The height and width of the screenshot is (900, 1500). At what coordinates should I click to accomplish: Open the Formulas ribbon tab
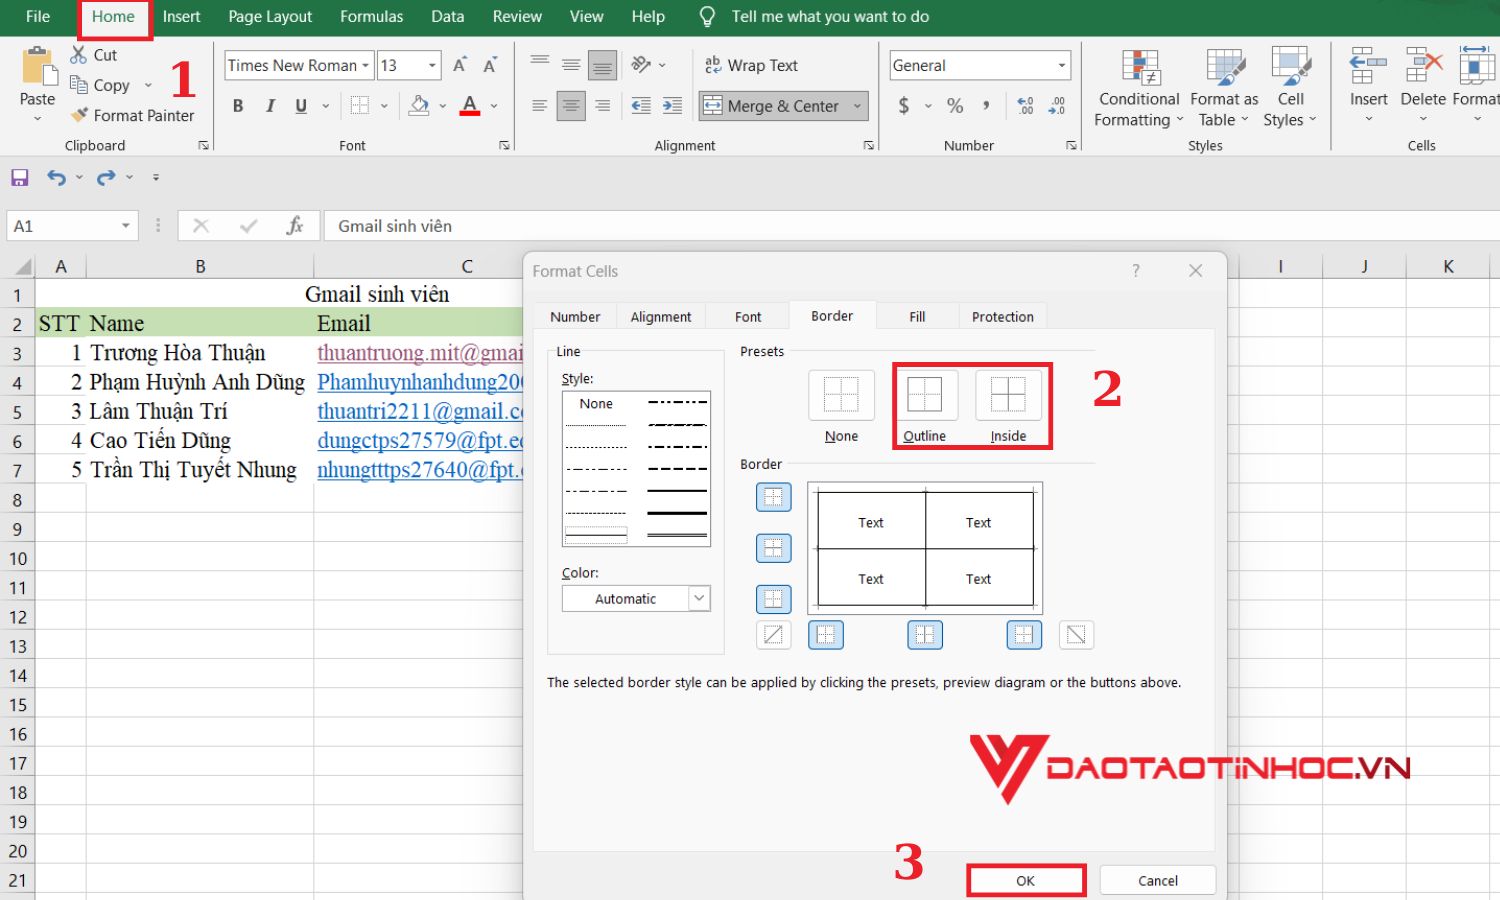(x=371, y=16)
